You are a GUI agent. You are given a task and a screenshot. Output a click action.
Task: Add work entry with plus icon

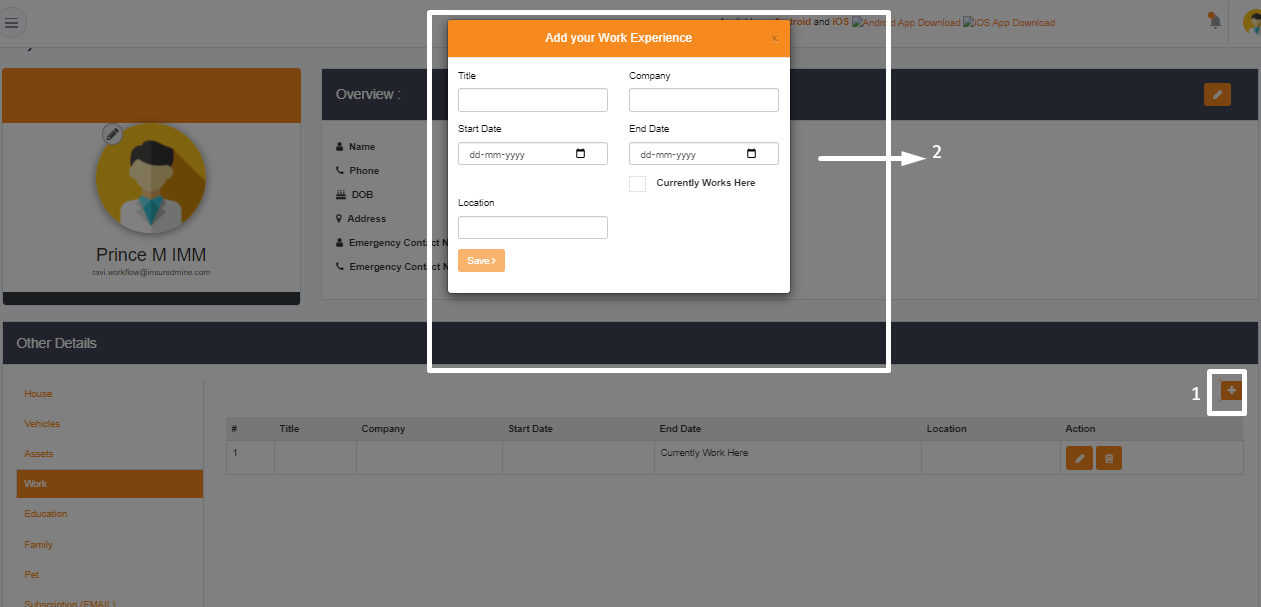point(1231,390)
